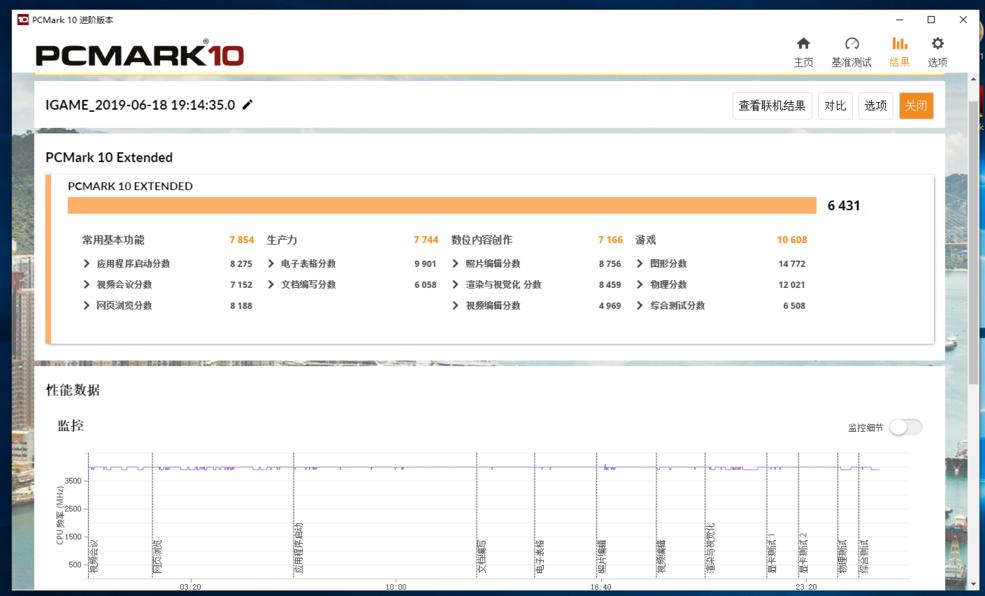Click the 照片编辑 marker on the chart

tap(602, 556)
